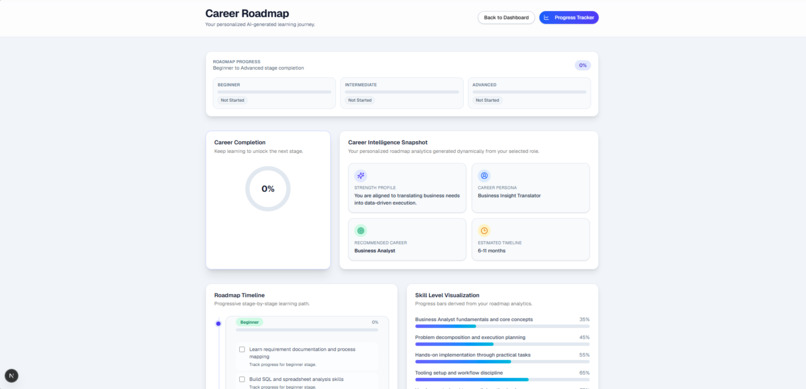
Task: Click the roadmap progress 0% badge
Action: [582, 65]
